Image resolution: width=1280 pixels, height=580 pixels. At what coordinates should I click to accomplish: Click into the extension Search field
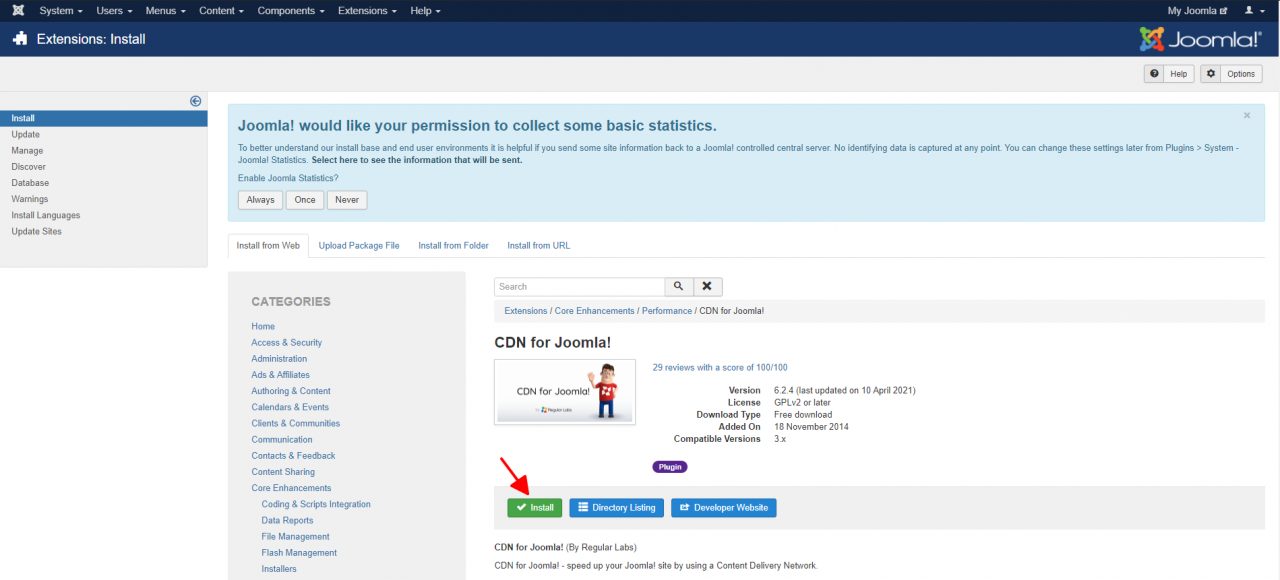click(x=579, y=287)
